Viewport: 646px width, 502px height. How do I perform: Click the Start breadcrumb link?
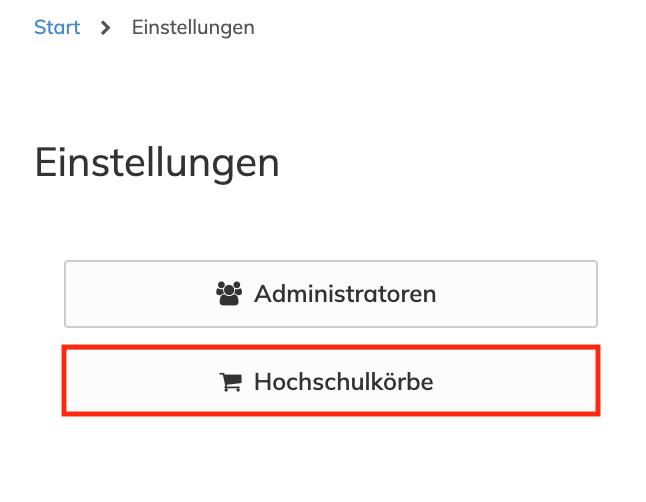point(57,27)
